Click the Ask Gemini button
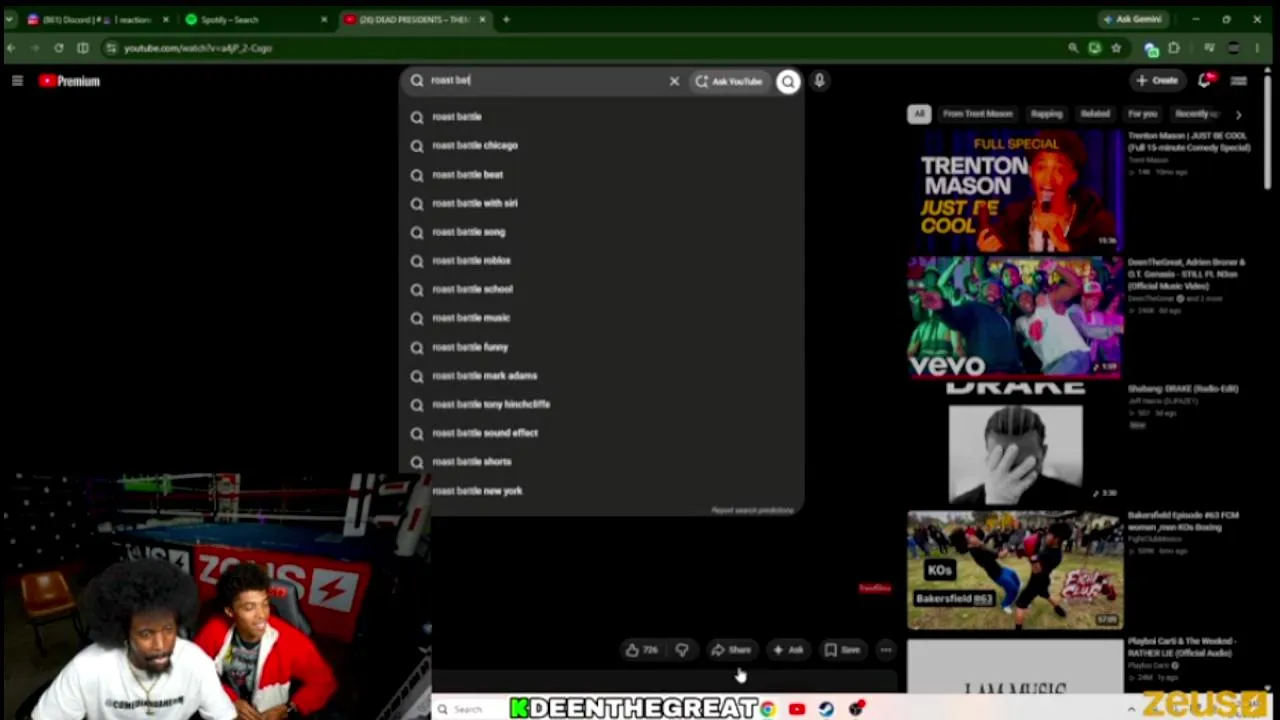This screenshot has height=720, width=1280. tap(1132, 19)
